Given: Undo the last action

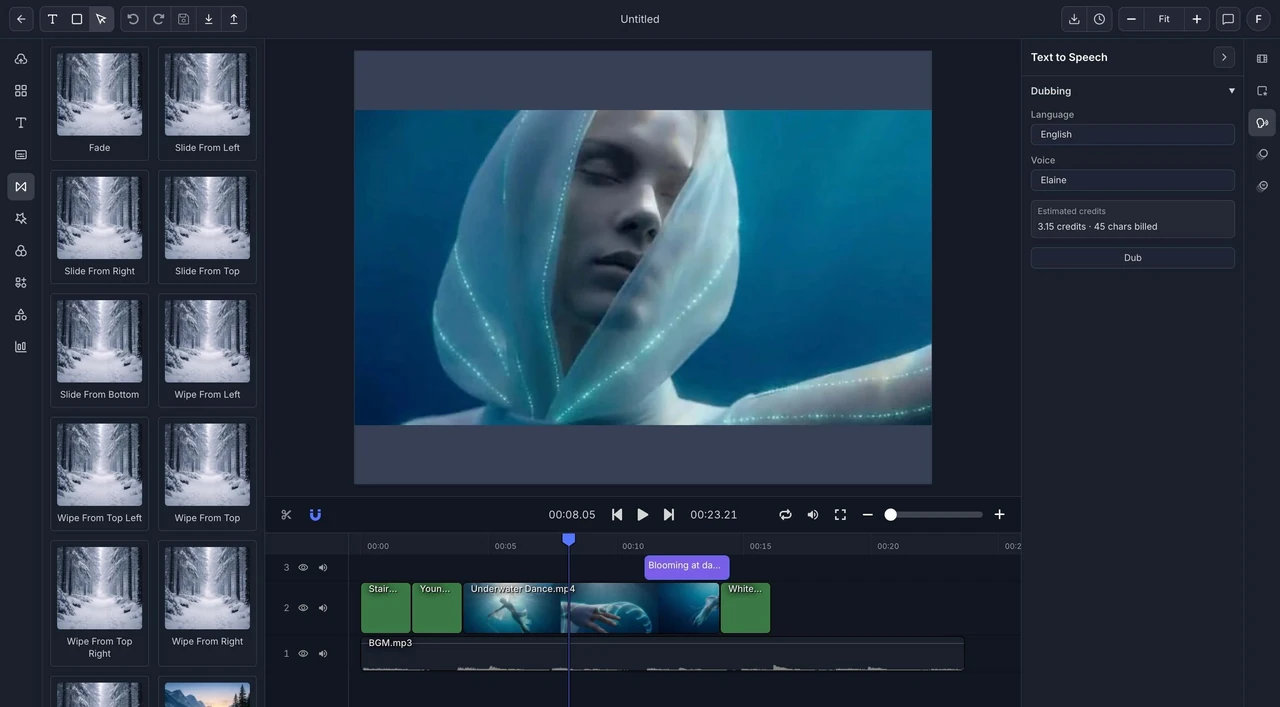Looking at the screenshot, I should pos(133,19).
